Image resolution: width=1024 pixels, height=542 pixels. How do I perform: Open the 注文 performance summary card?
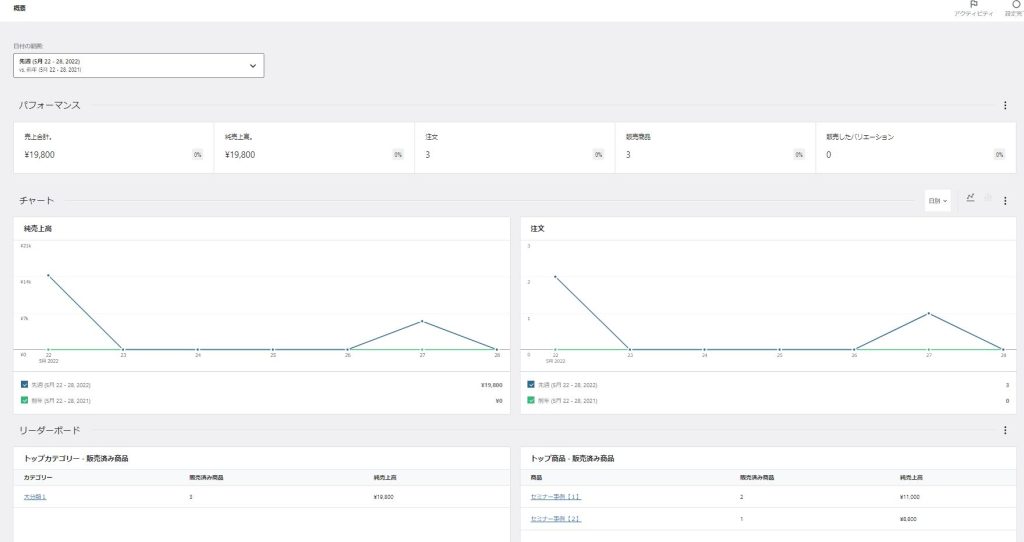click(514, 147)
